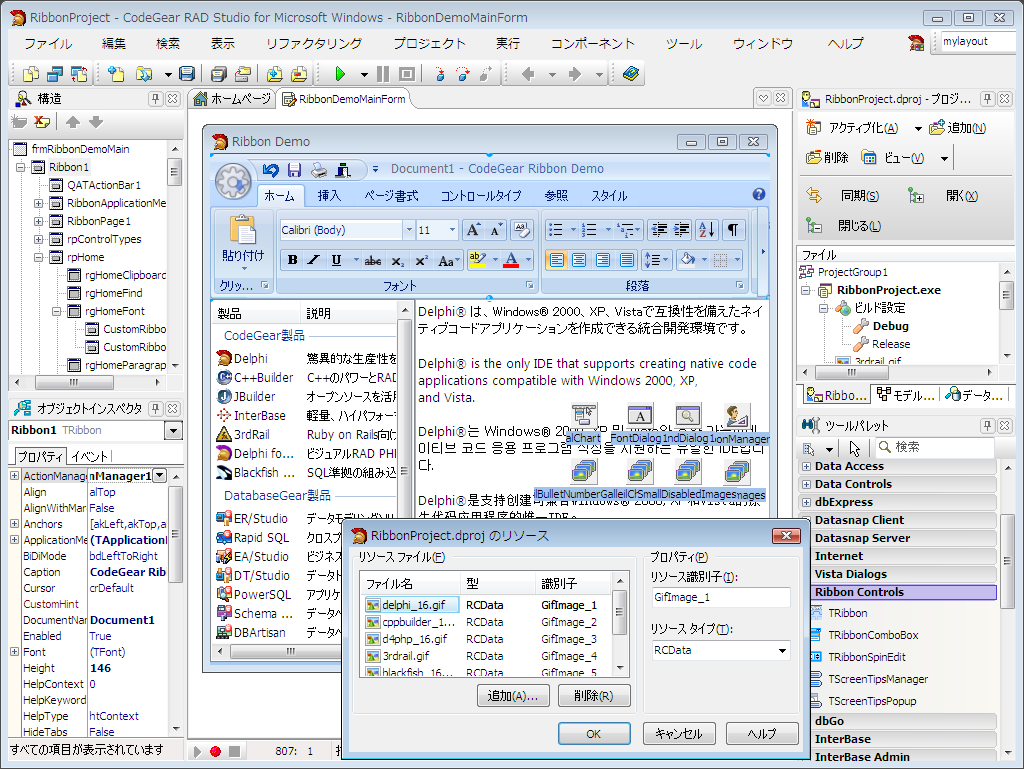The image size is (1024, 769).
Task: Click the Grow Font button in the ribbon
Action: point(473,230)
